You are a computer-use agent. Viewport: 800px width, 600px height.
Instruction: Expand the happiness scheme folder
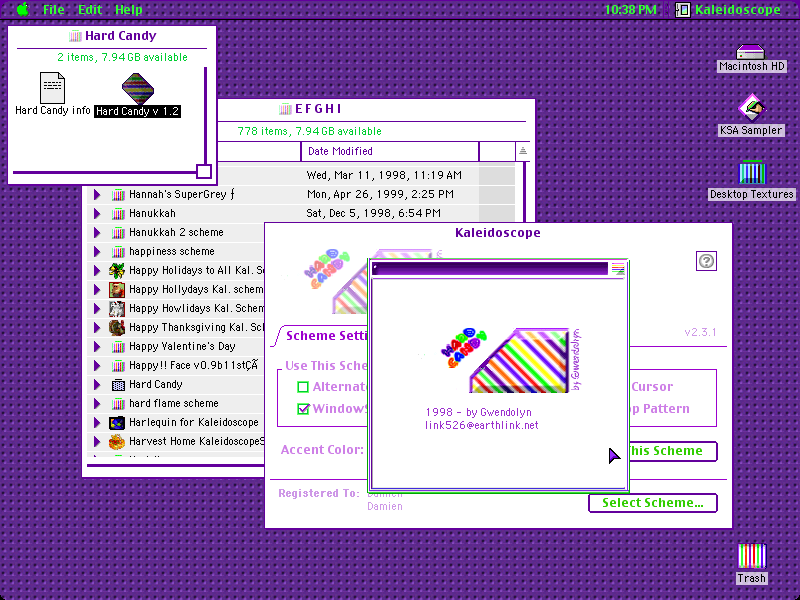pyautogui.click(x=96, y=252)
